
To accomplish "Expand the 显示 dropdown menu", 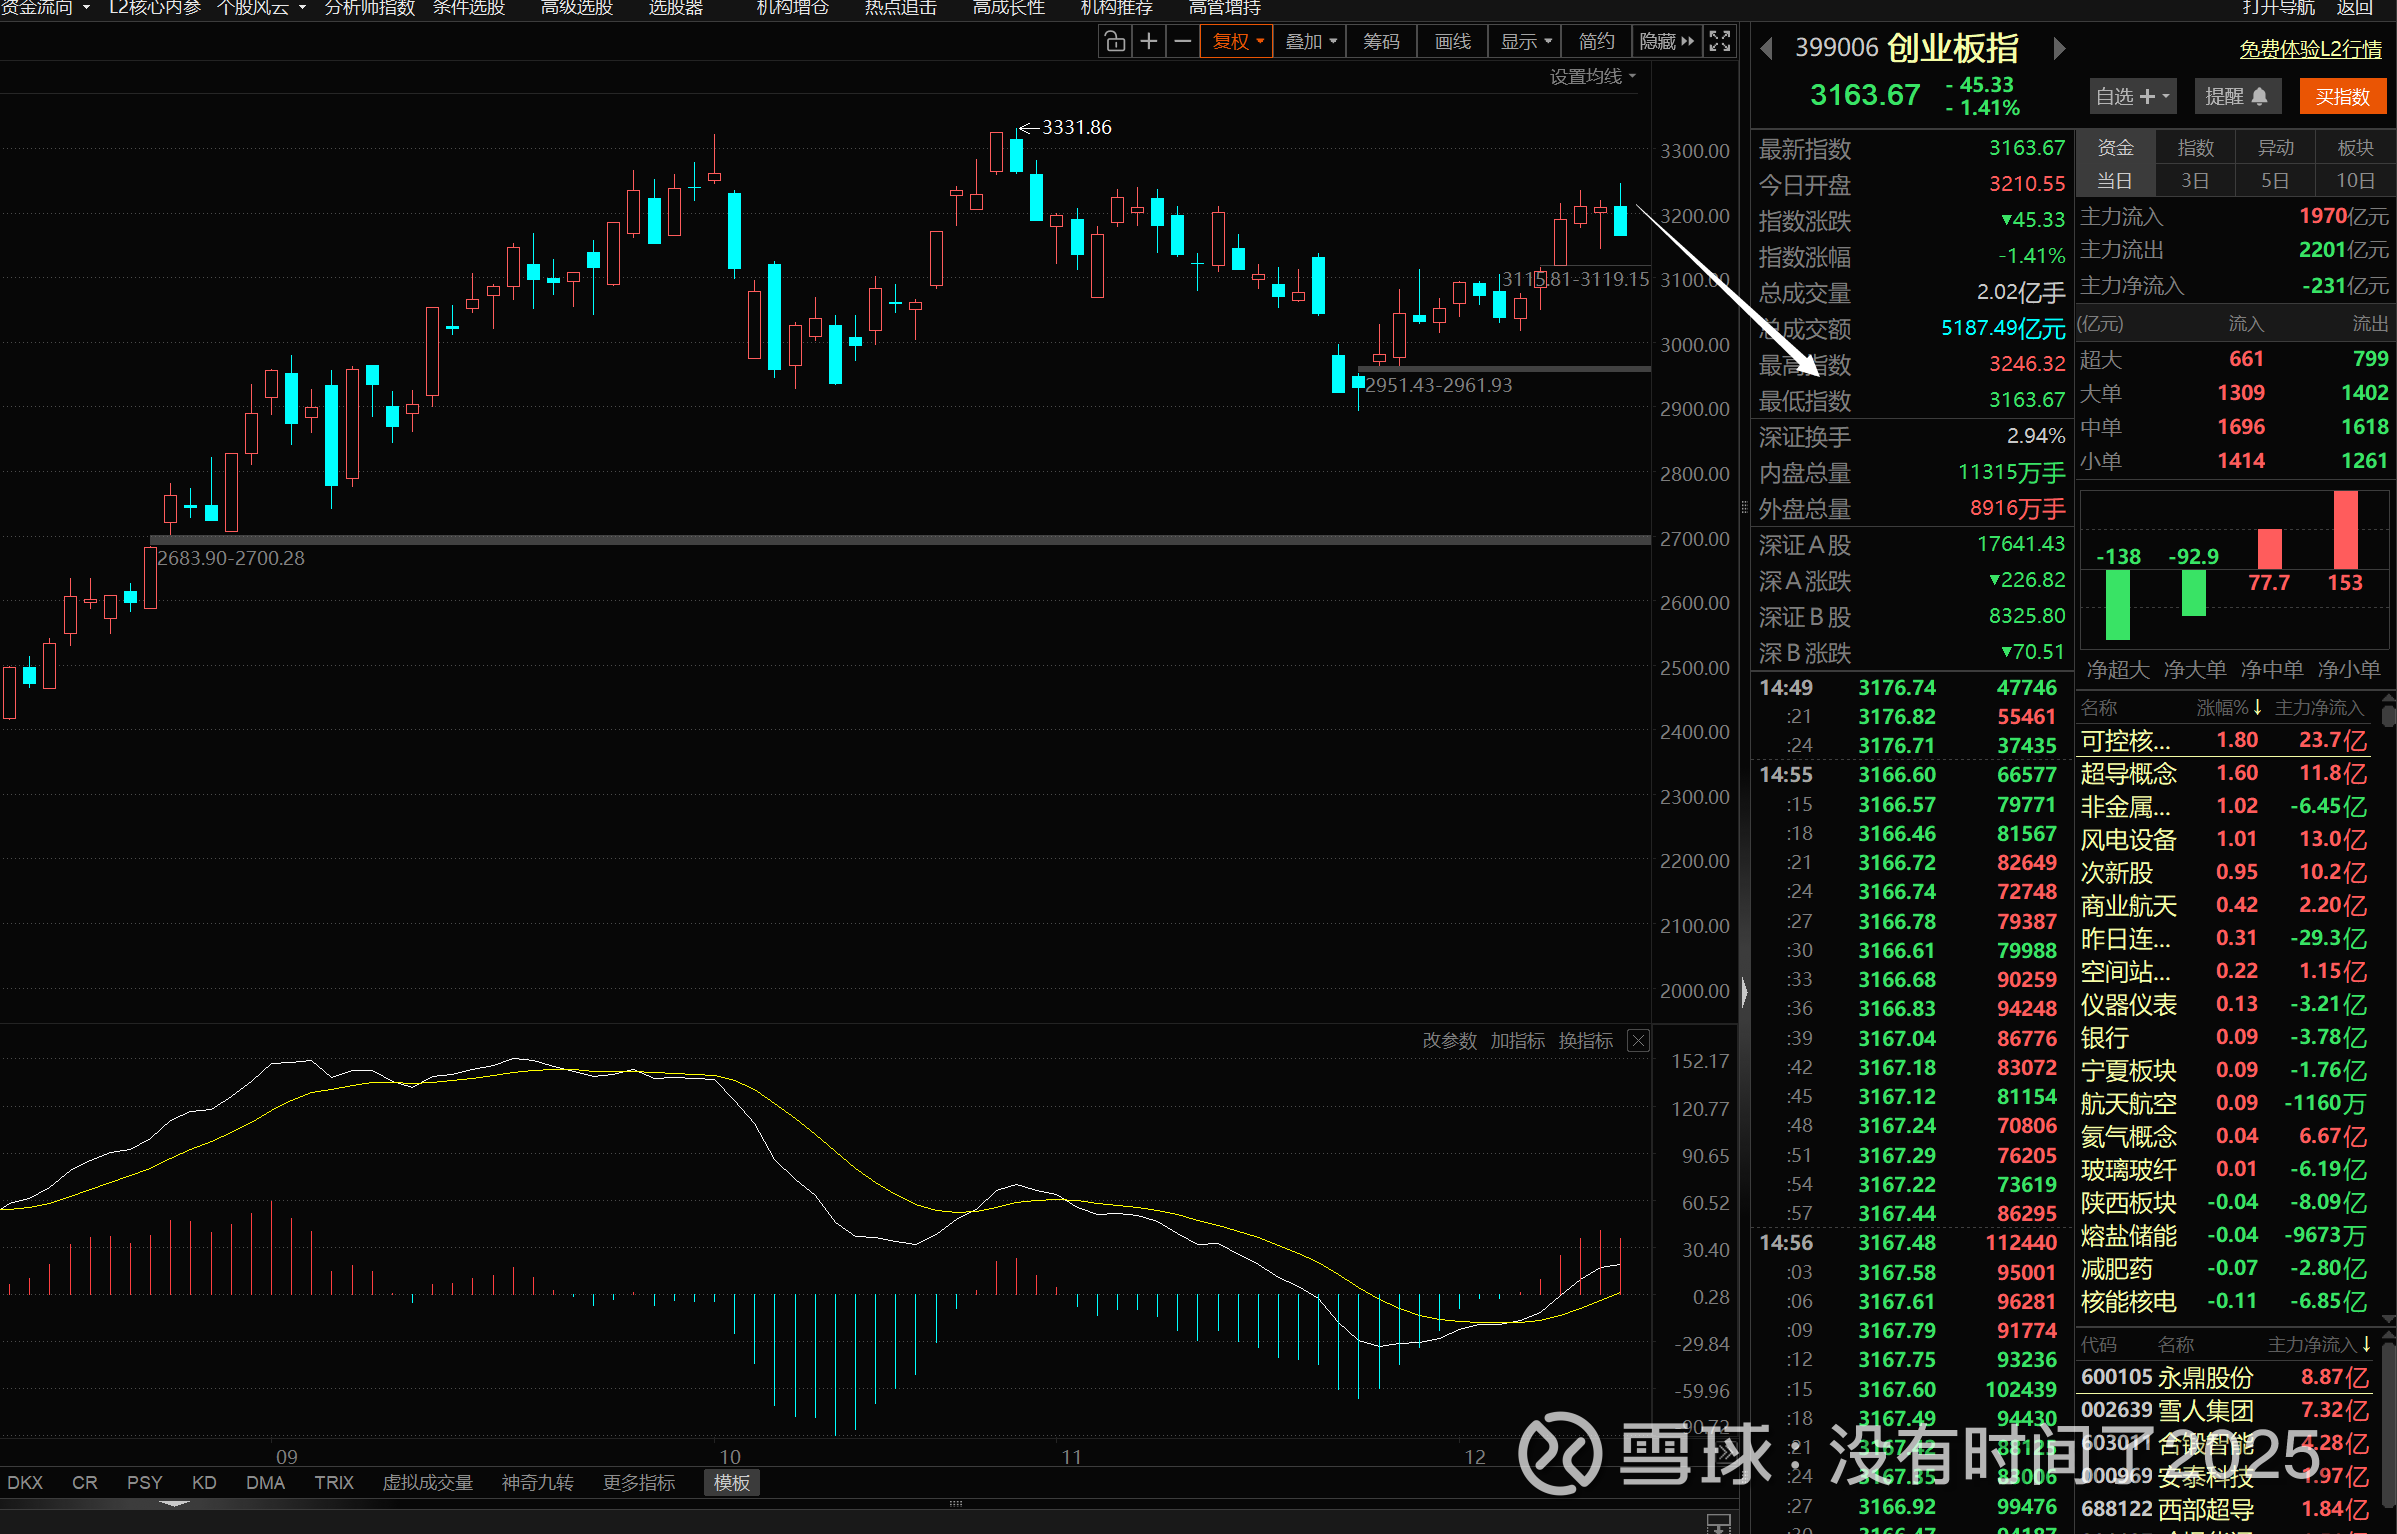I will (x=1525, y=41).
